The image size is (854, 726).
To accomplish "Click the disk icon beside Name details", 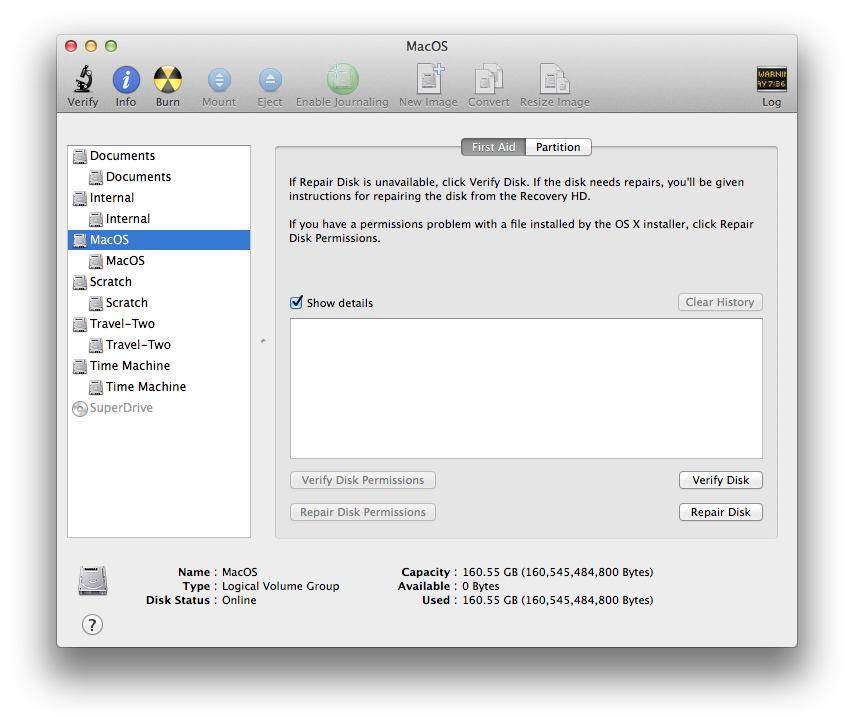I will 93,581.
